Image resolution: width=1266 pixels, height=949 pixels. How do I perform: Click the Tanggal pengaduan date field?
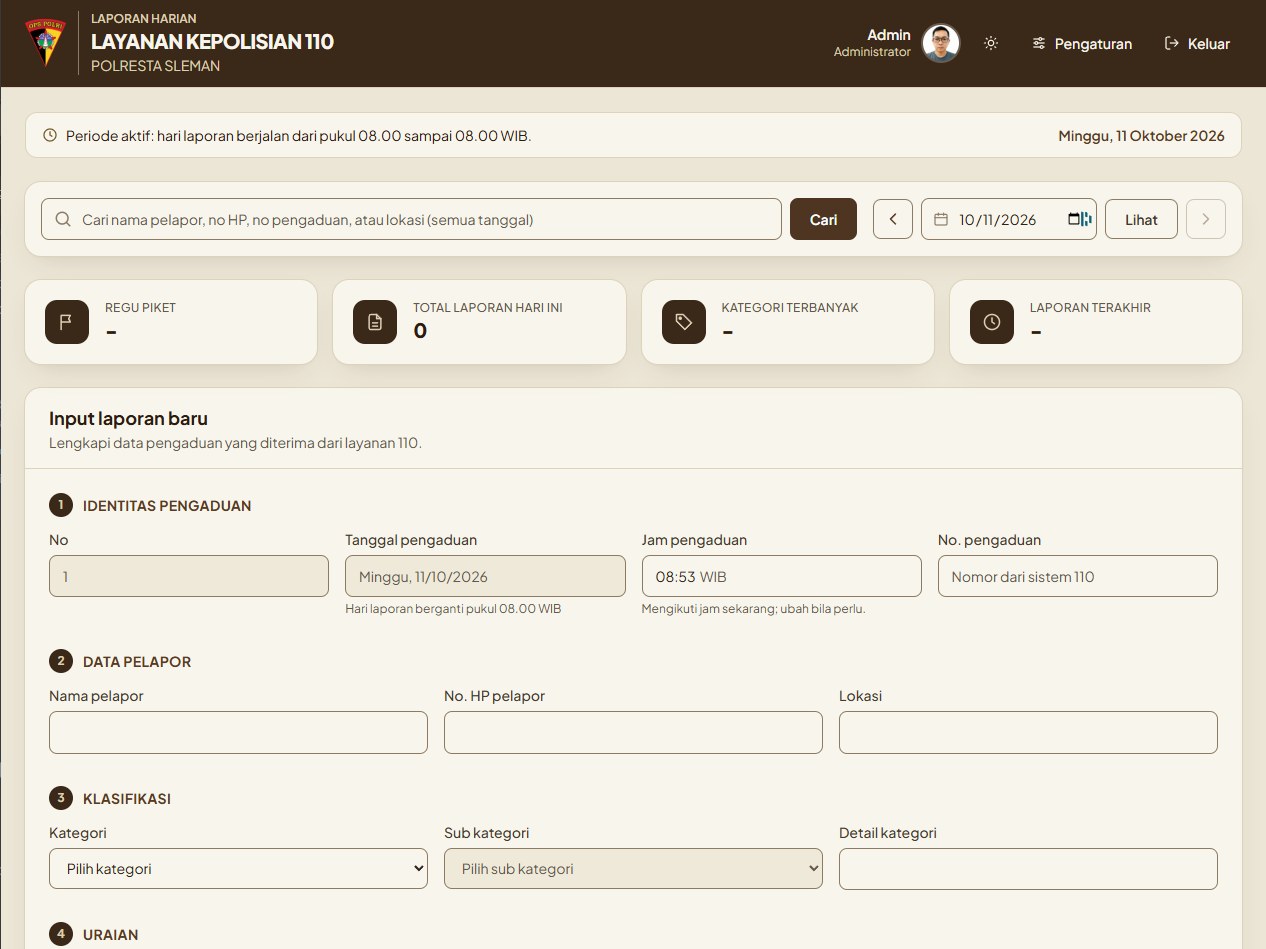485,576
